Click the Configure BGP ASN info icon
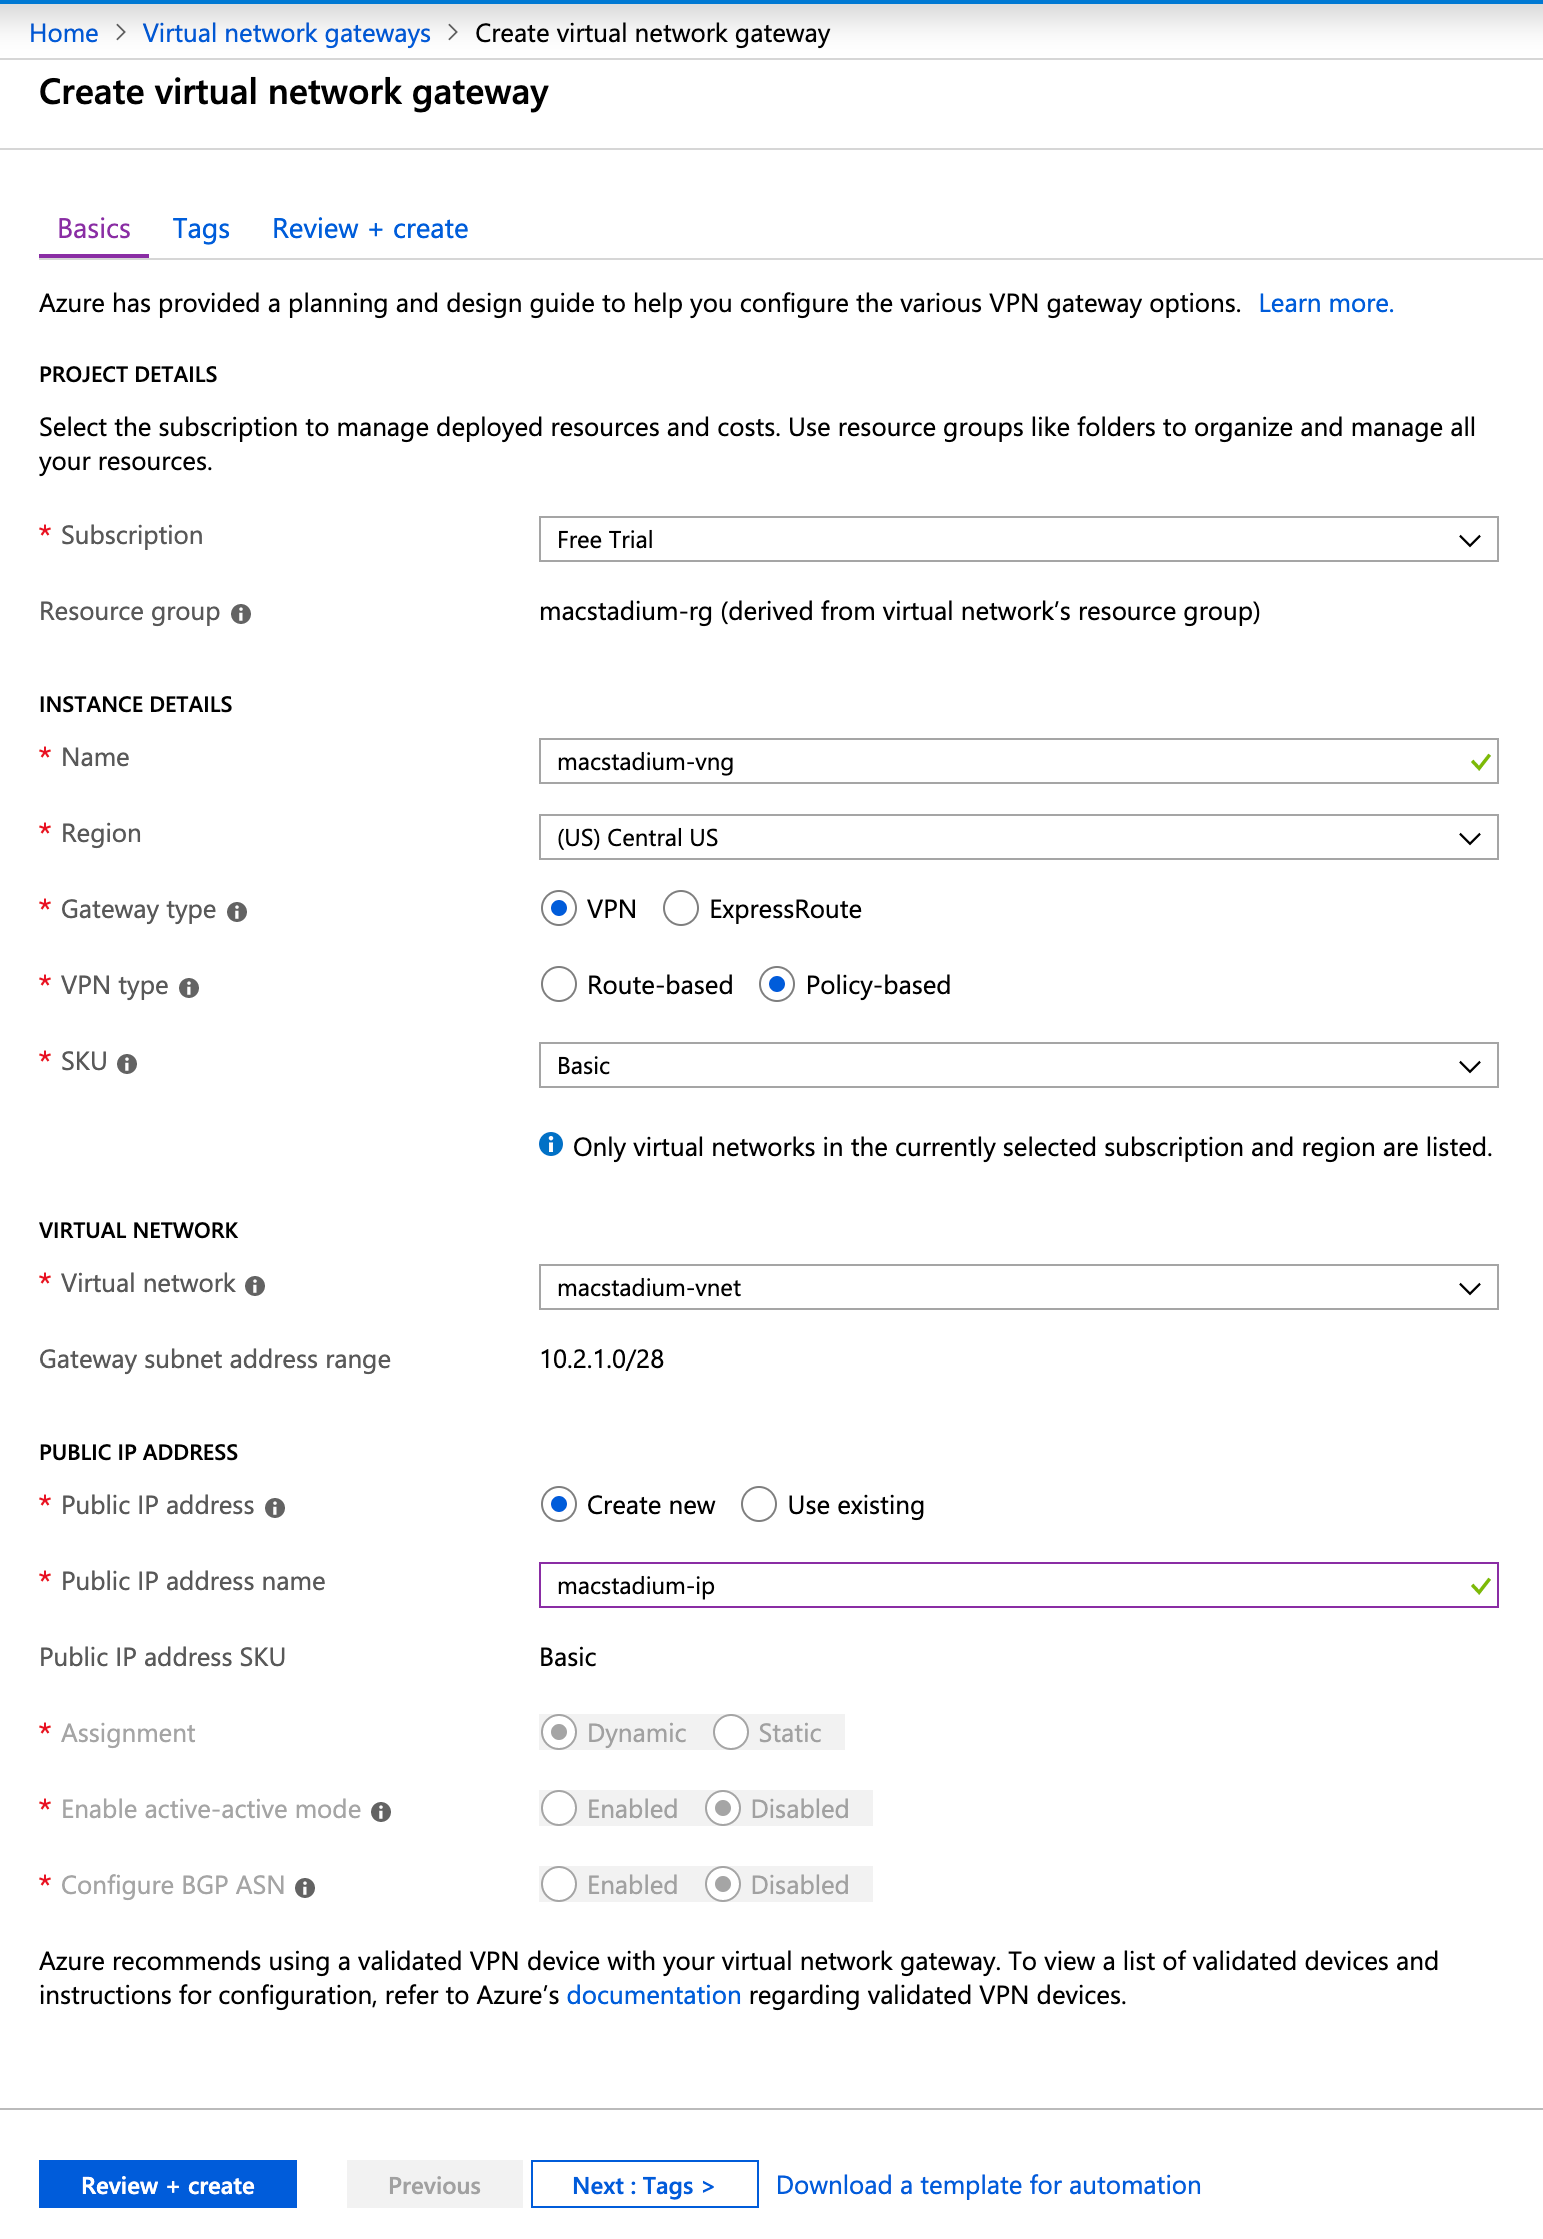The width and height of the screenshot is (1543, 2239). point(305,1886)
